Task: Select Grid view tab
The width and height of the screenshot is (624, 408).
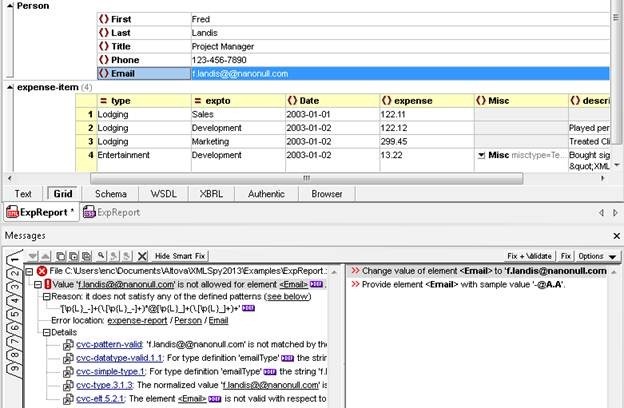Action: coord(63,194)
